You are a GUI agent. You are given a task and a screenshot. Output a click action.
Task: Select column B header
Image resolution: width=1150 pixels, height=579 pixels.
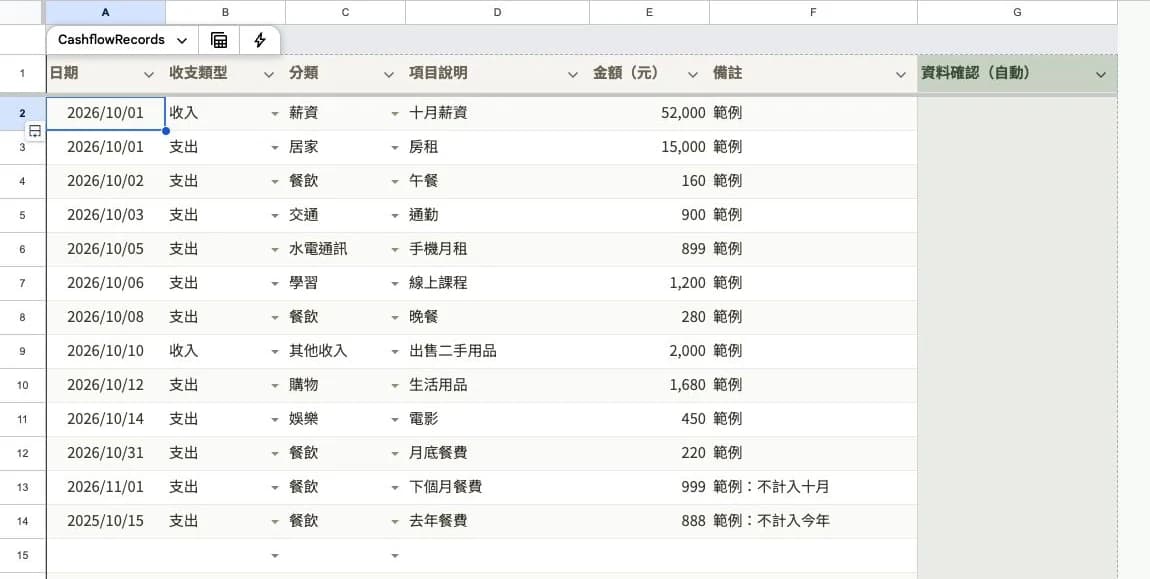pyautogui.click(x=225, y=12)
